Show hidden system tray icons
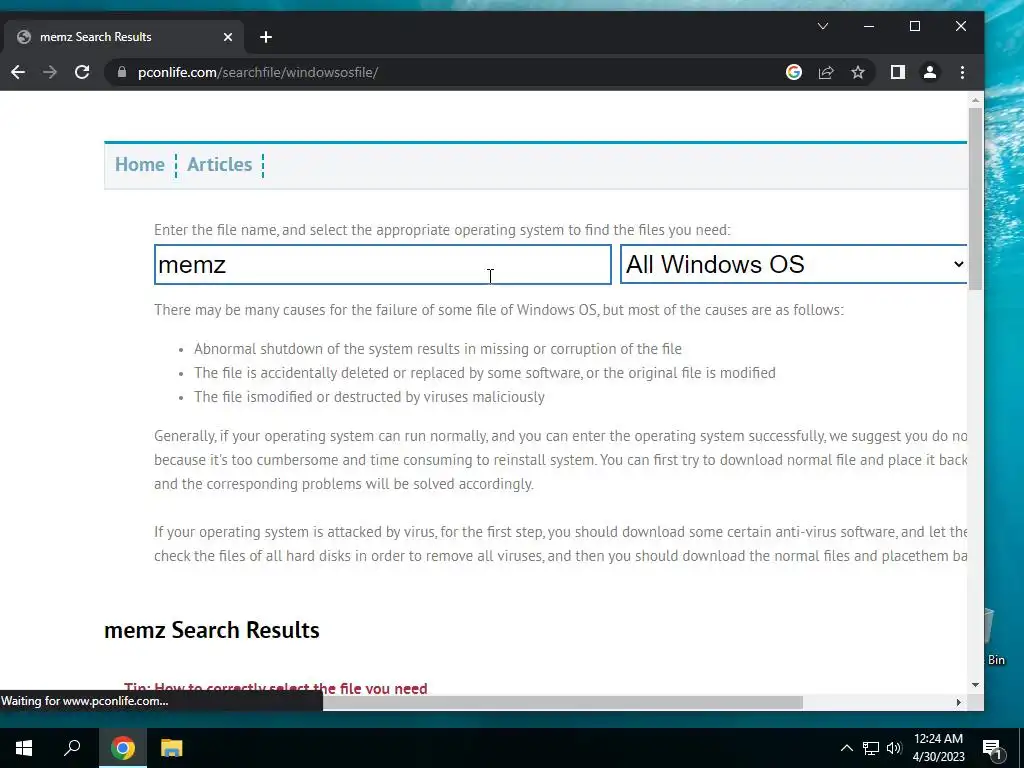Screen dimensions: 1024x768 tap(846, 748)
